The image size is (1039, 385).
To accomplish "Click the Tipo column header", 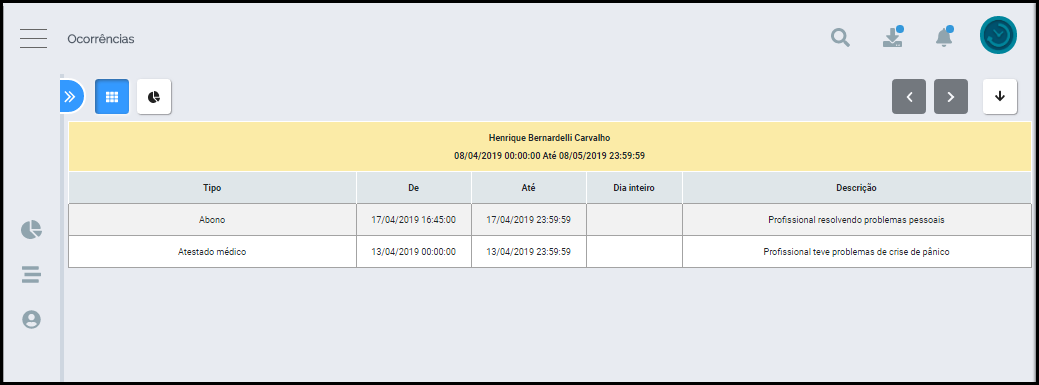I will (x=212, y=188).
